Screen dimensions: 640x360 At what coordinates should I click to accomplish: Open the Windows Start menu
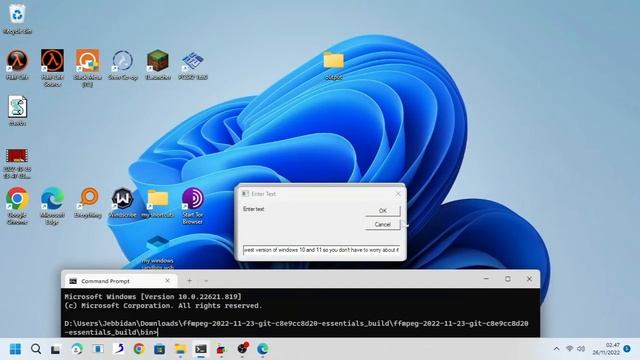pos(15,349)
